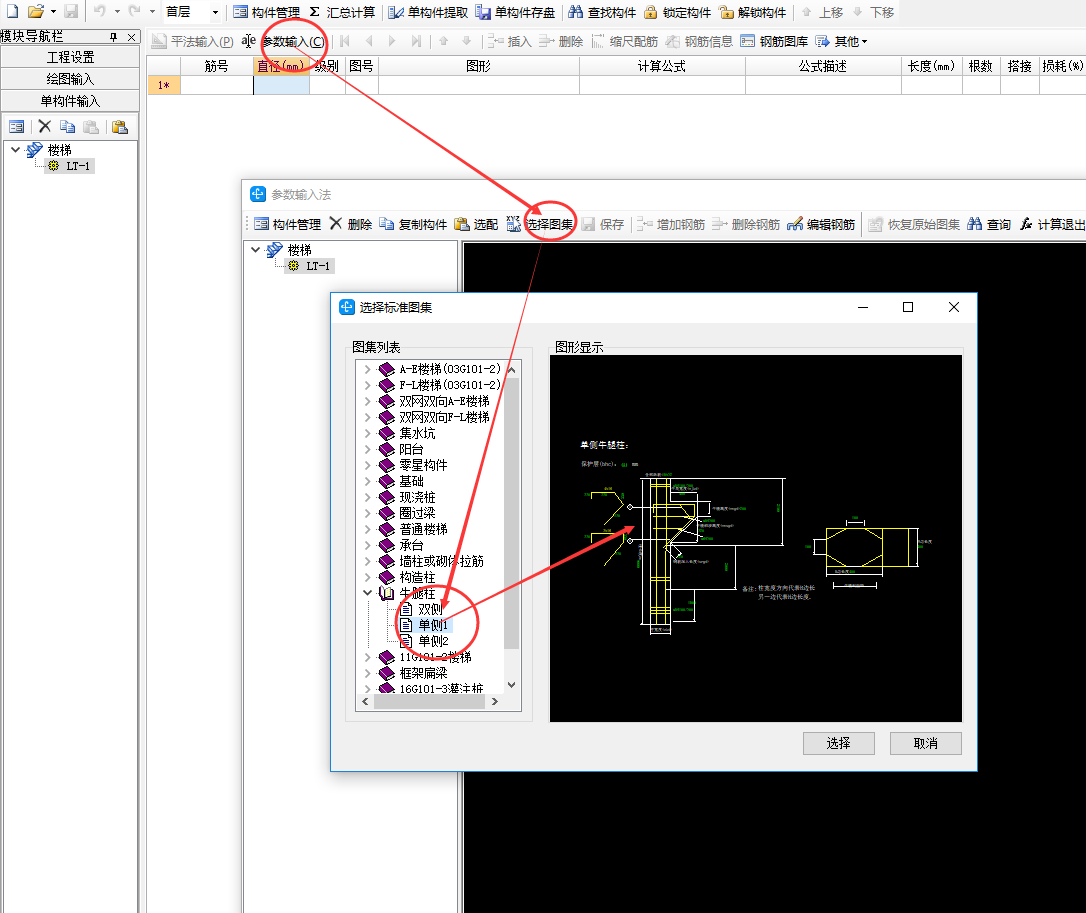Click 构件管理 in the main toolbar
This screenshot has width=1086, height=913.
coord(267,12)
